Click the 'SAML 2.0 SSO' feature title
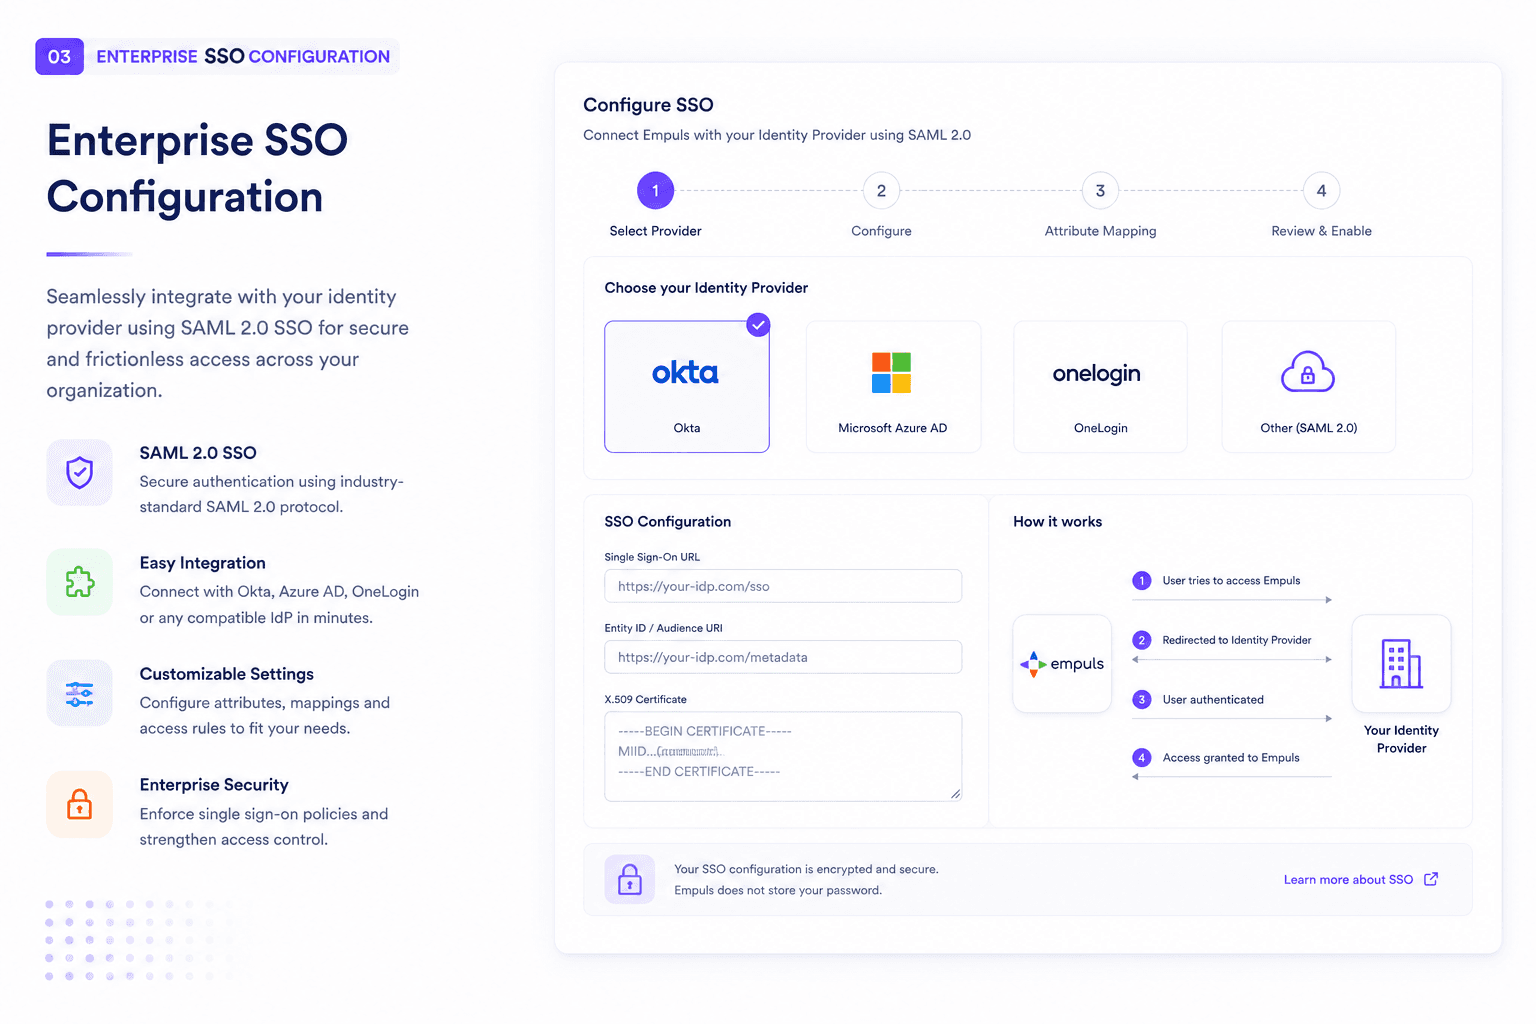This screenshot has width=1536, height=1024. (x=198, y=453)
